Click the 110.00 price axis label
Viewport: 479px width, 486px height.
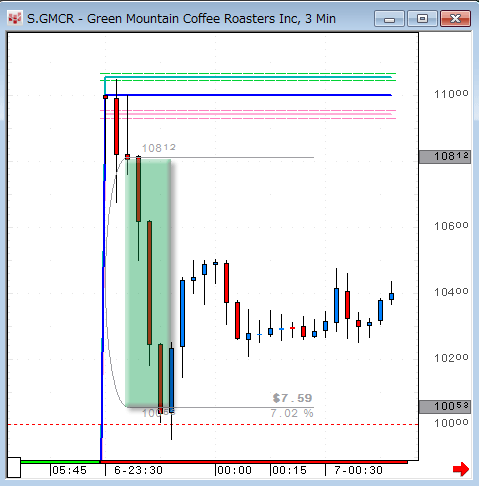click(x=451, y=94)
